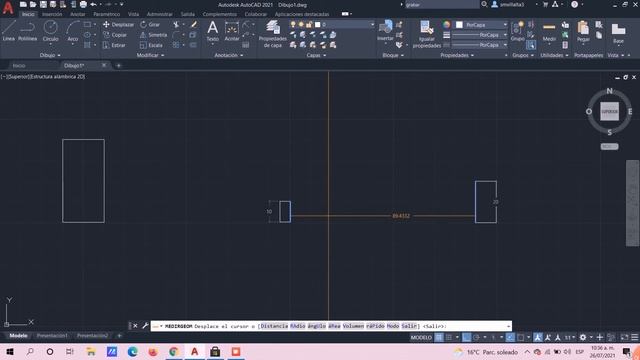Choose the Volumen option in command line

353,326
